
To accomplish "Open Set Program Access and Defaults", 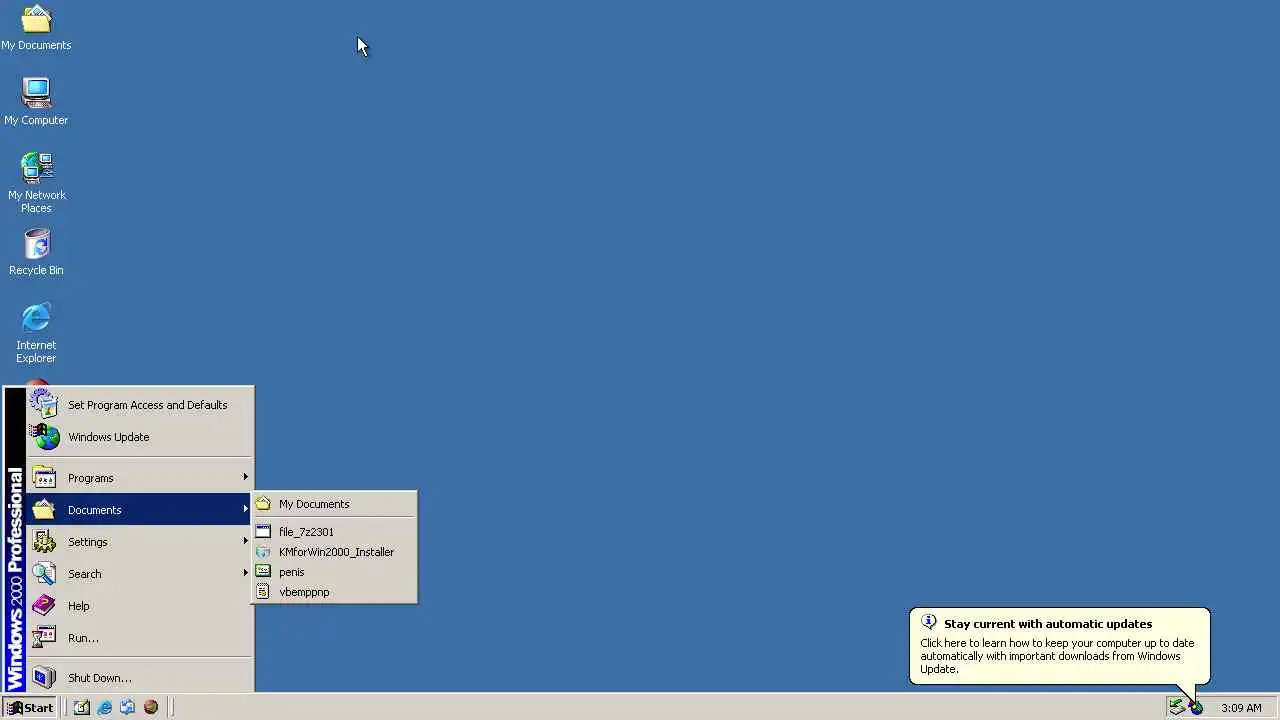I will (x=140, y=405).
